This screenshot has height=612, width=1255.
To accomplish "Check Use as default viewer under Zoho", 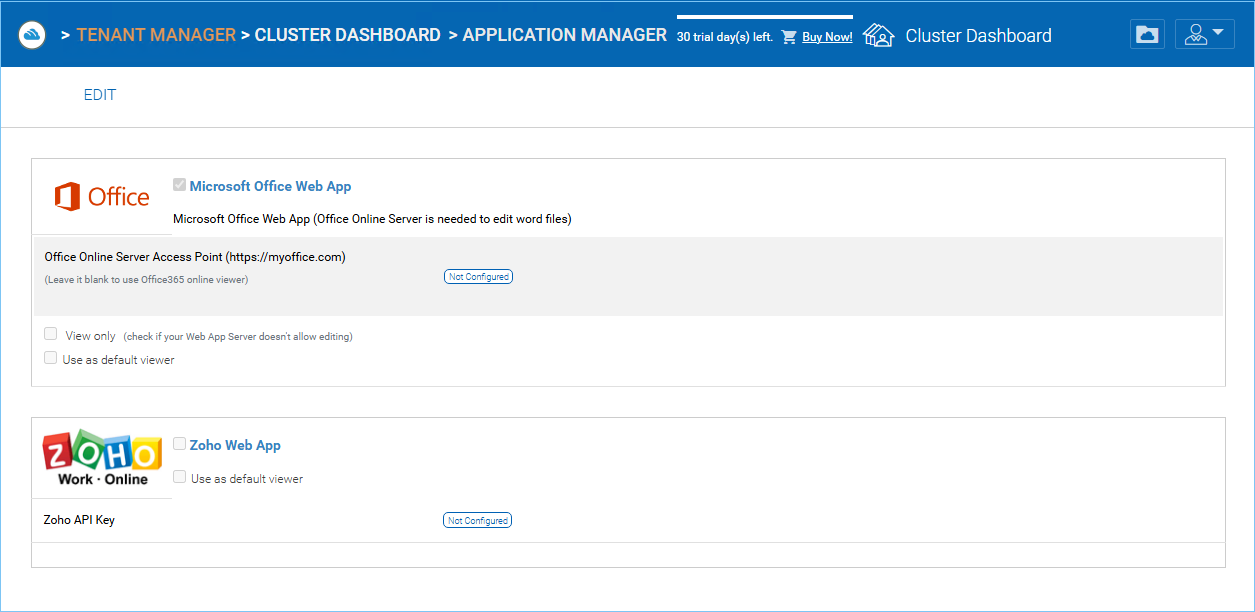I will click(179, 477).
